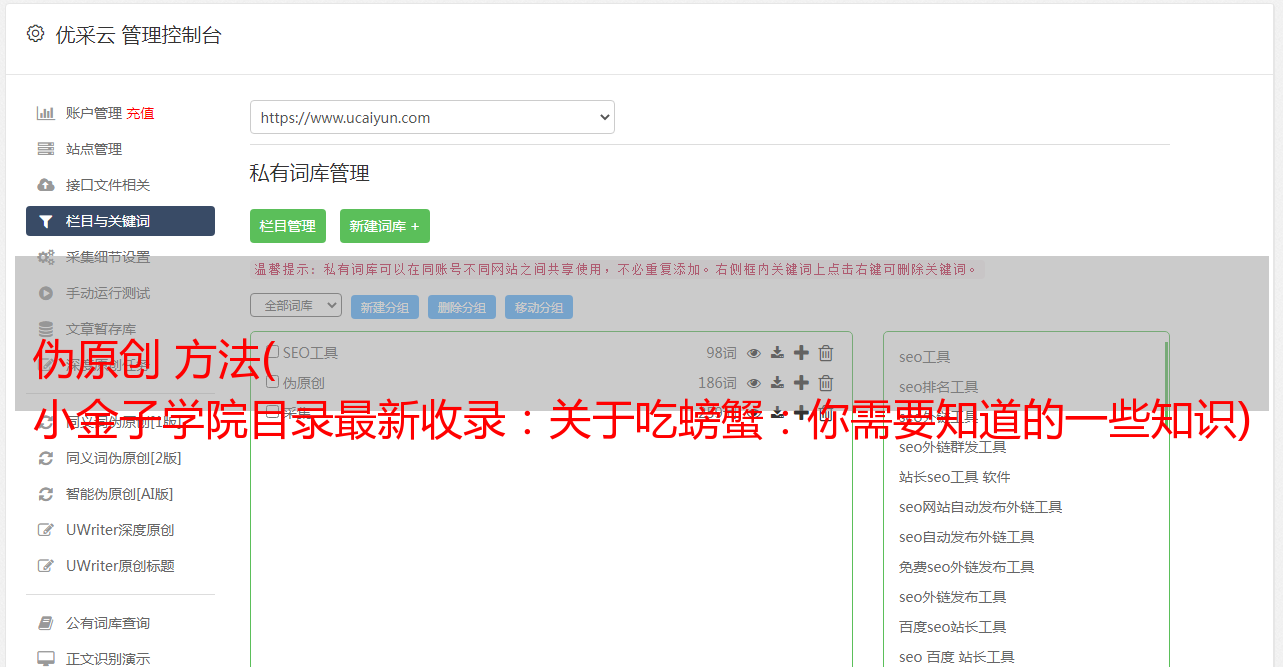Open 接口文件相关 in sidebar
The width and height of the screenshot is (1283, 667).
(x=108, y=185)
